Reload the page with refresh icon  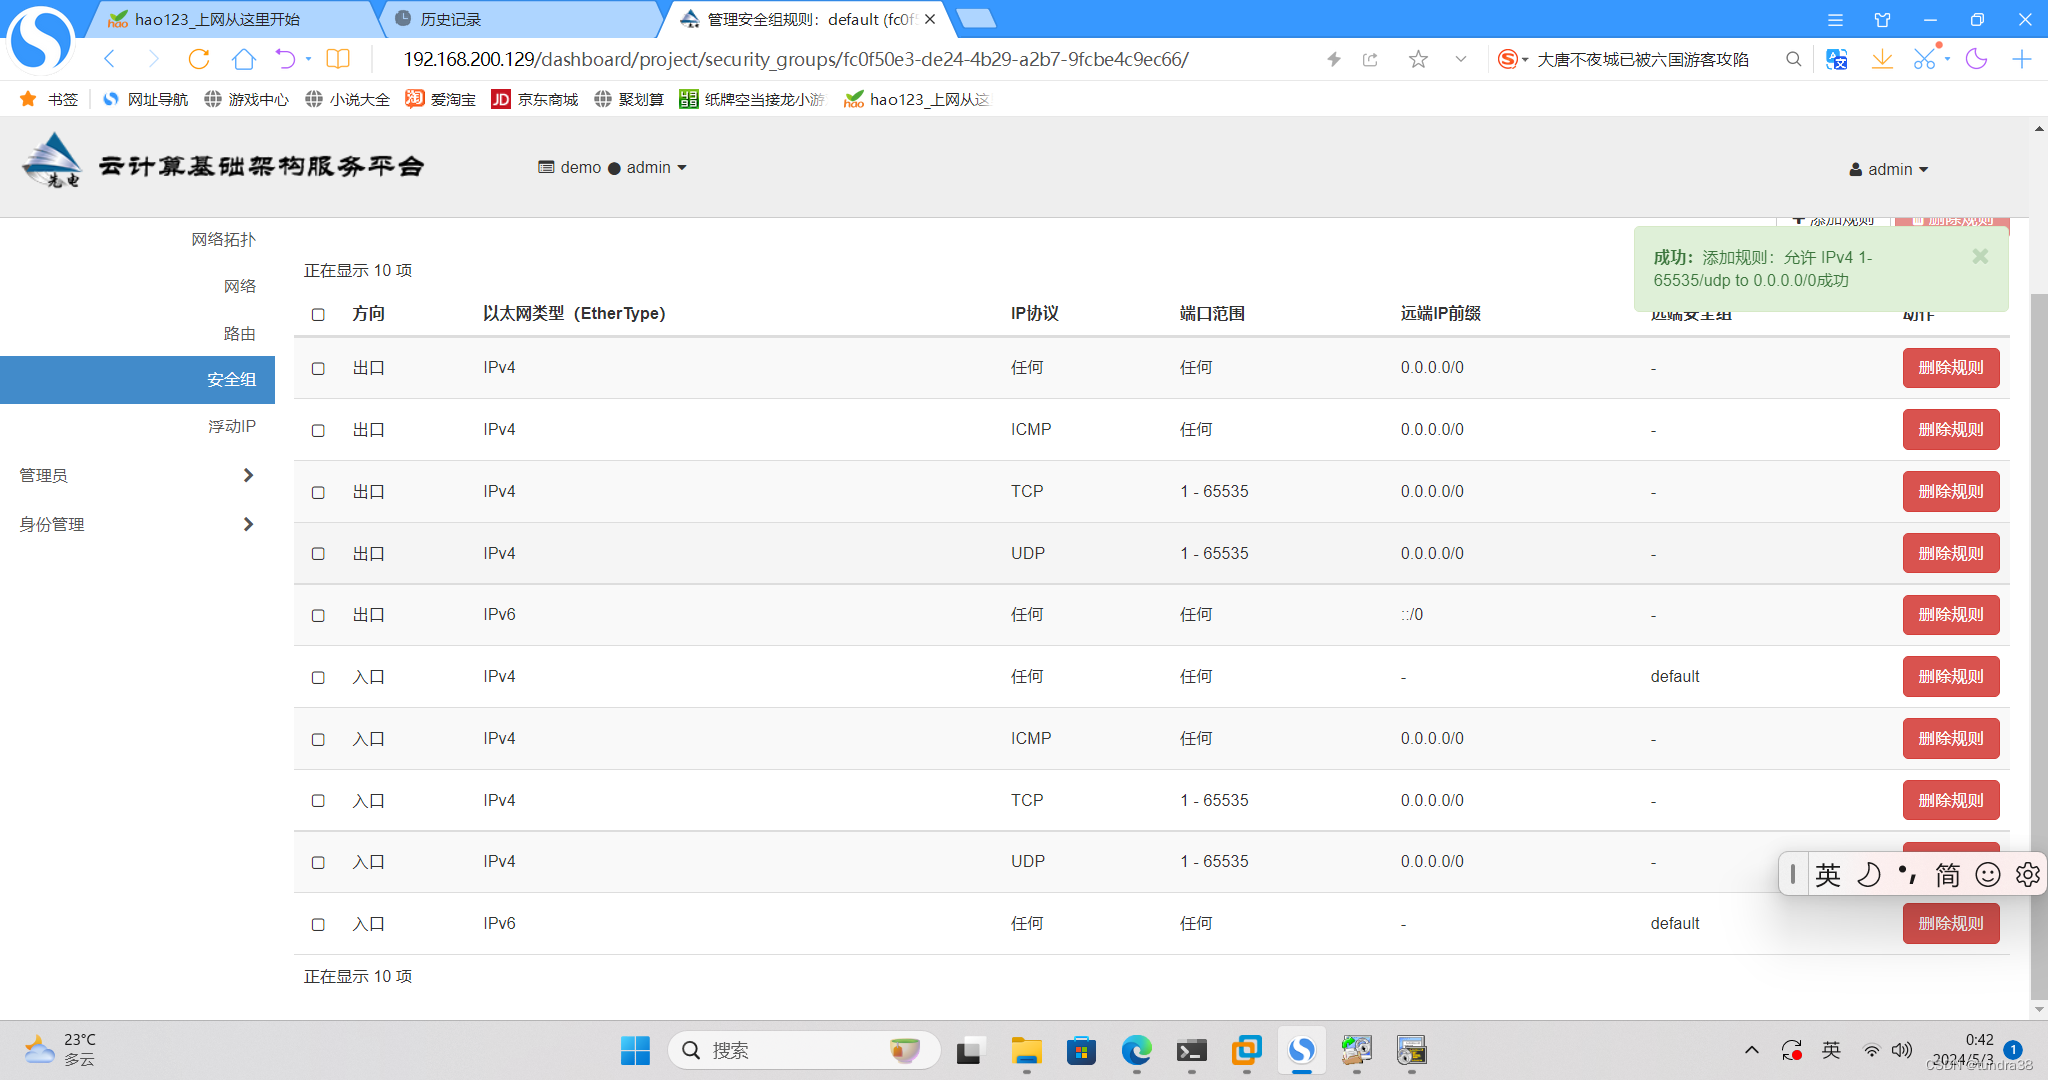pyautogui.click(x=199, y=59)
